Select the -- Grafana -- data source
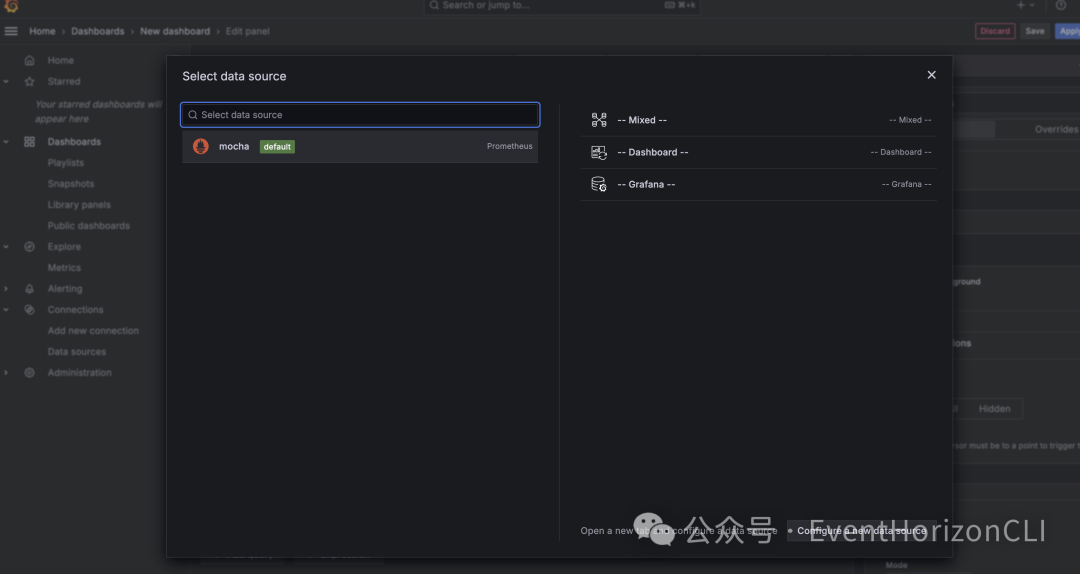The height and width of the screenshot is (574, 1080). click(758, 184)
